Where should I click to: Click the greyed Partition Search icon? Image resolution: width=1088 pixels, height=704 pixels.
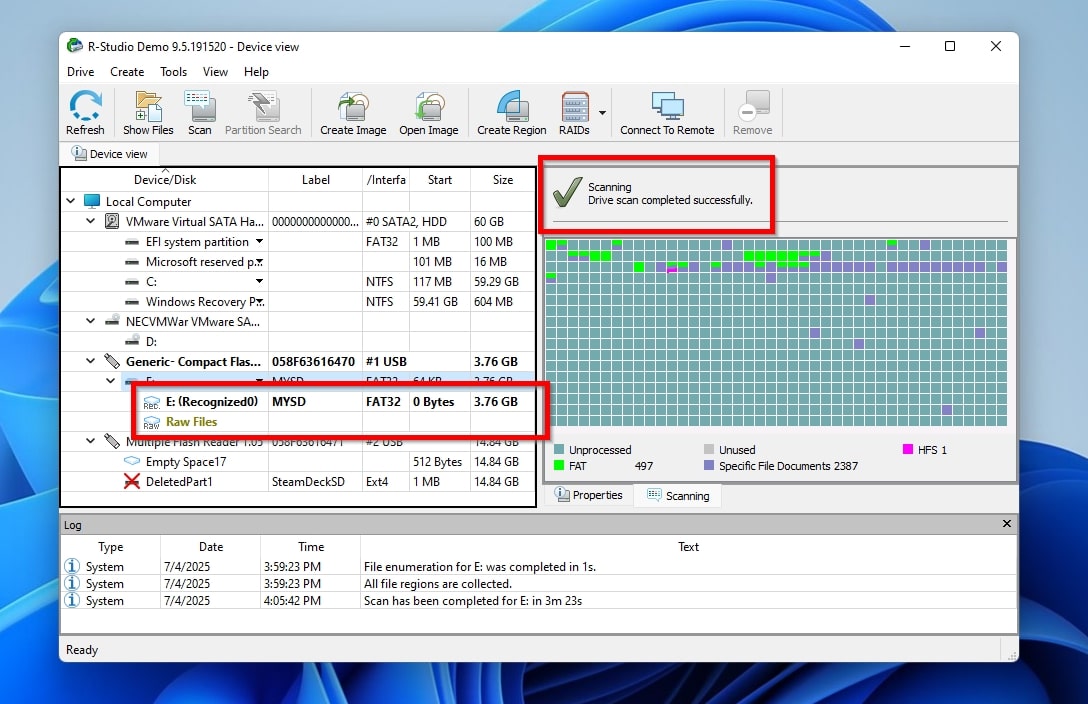pos(264,106)
